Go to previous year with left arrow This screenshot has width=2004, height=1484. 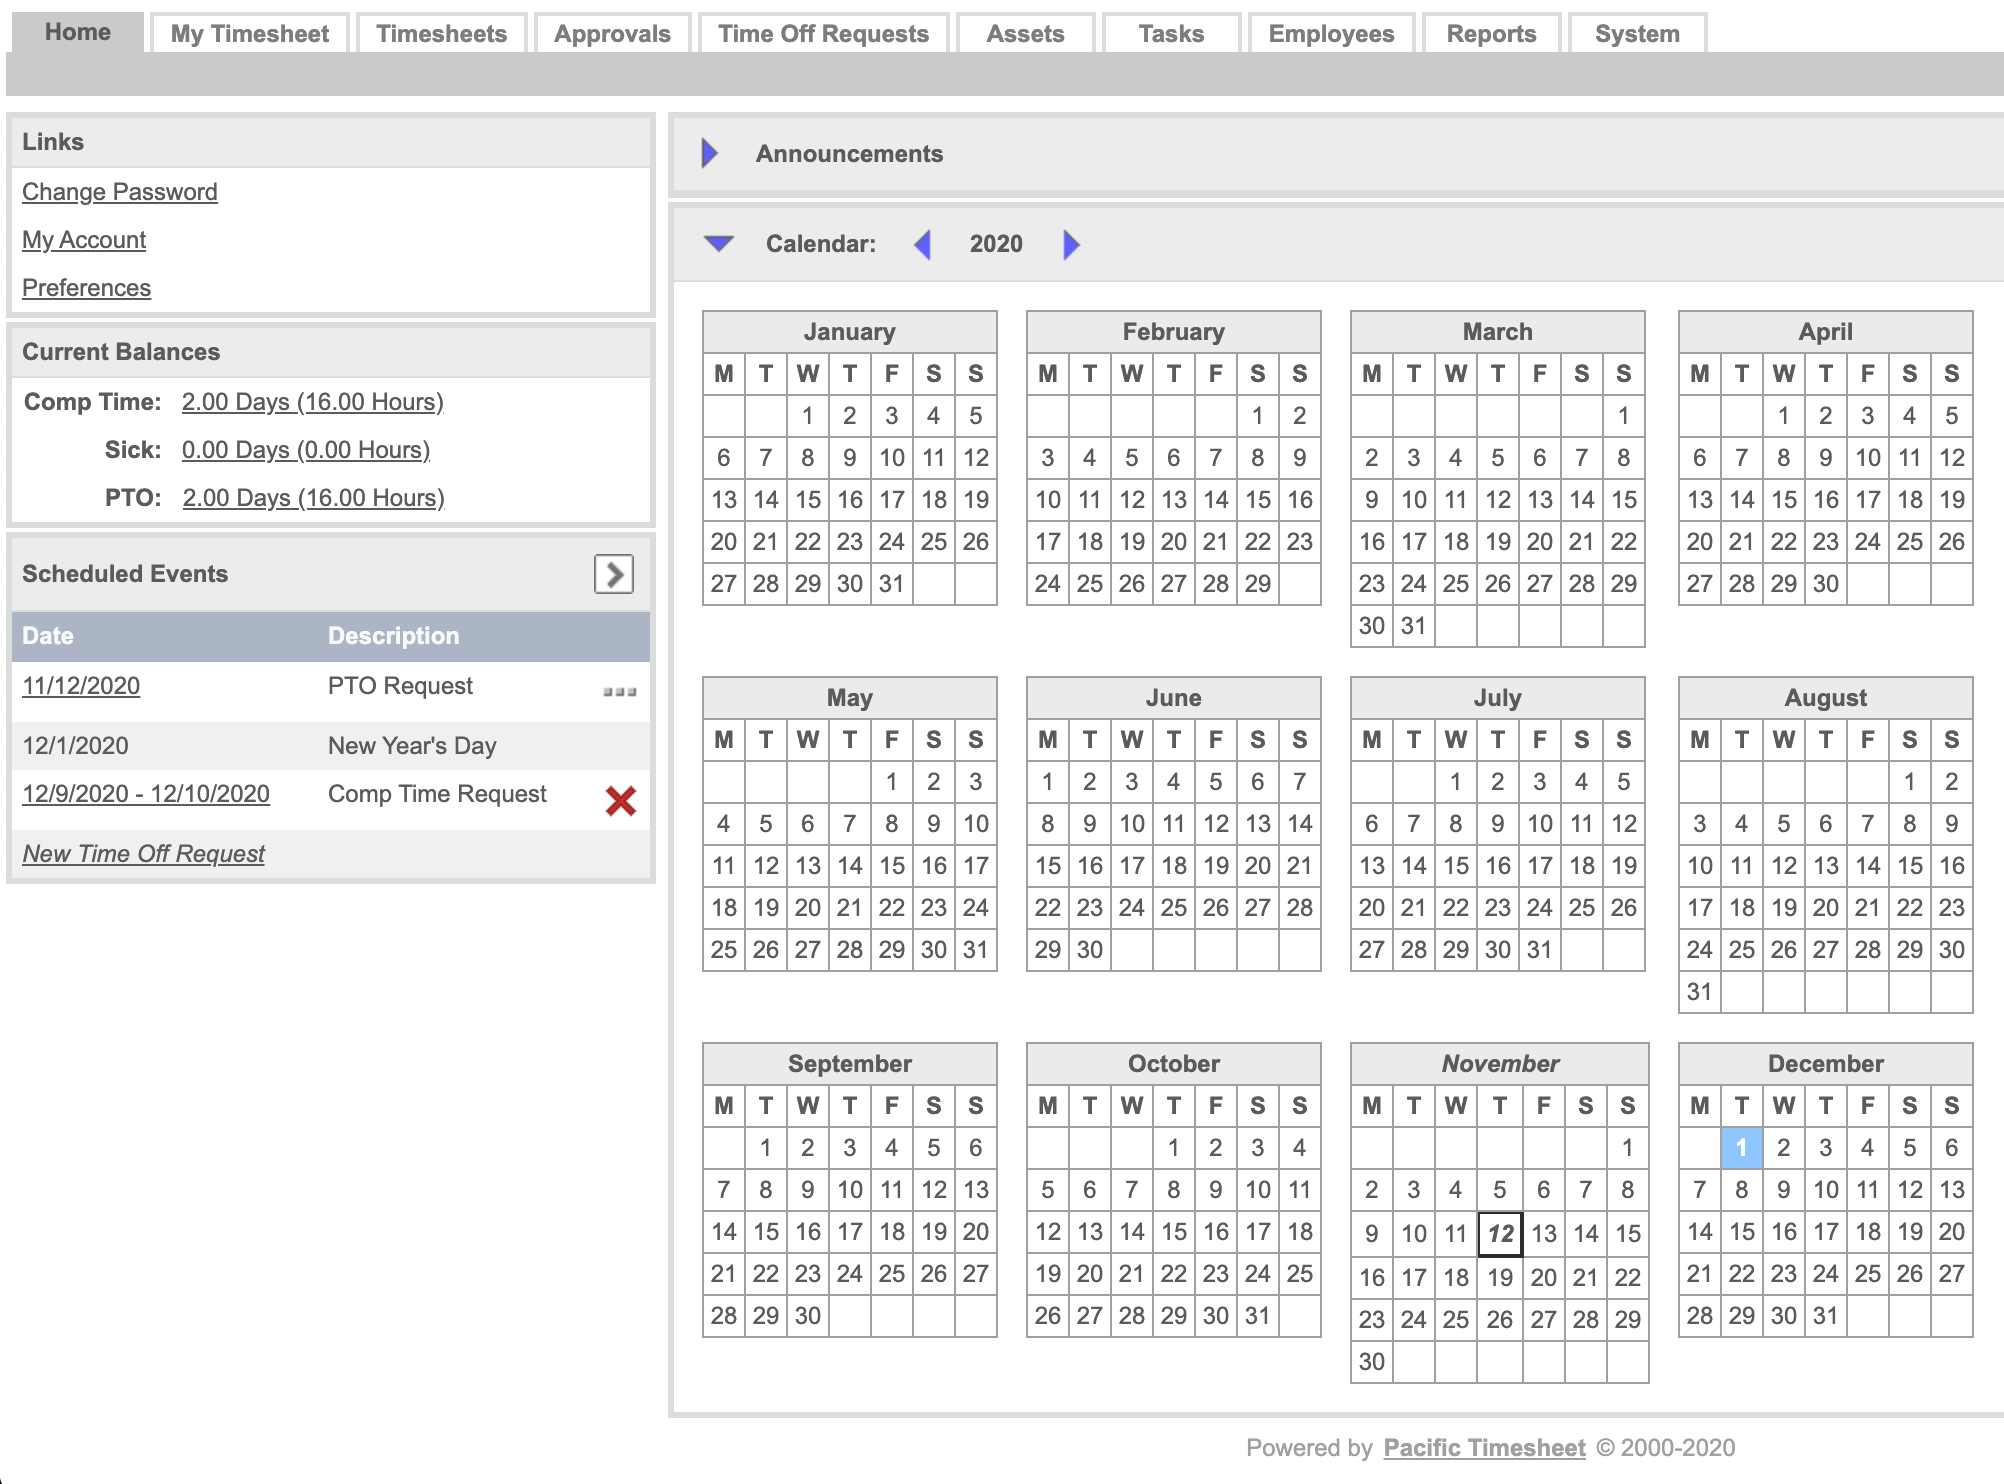pyautogui.click(x=923, y=244)
